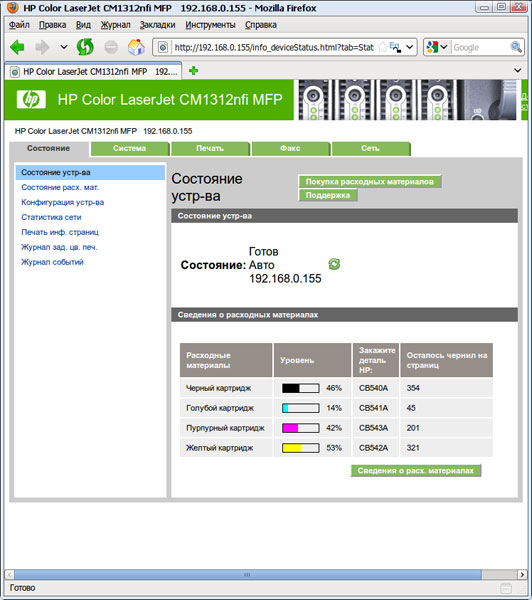Click the scroll left arrow
532x600 pixels.
coord(10,574)
